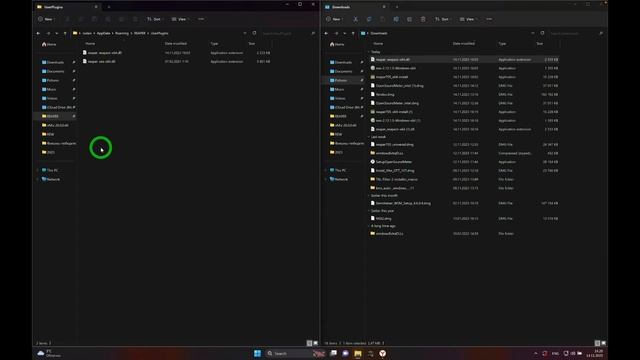
Task: Go back in the UserPlugins window
Action: click(x=38, y=33)
